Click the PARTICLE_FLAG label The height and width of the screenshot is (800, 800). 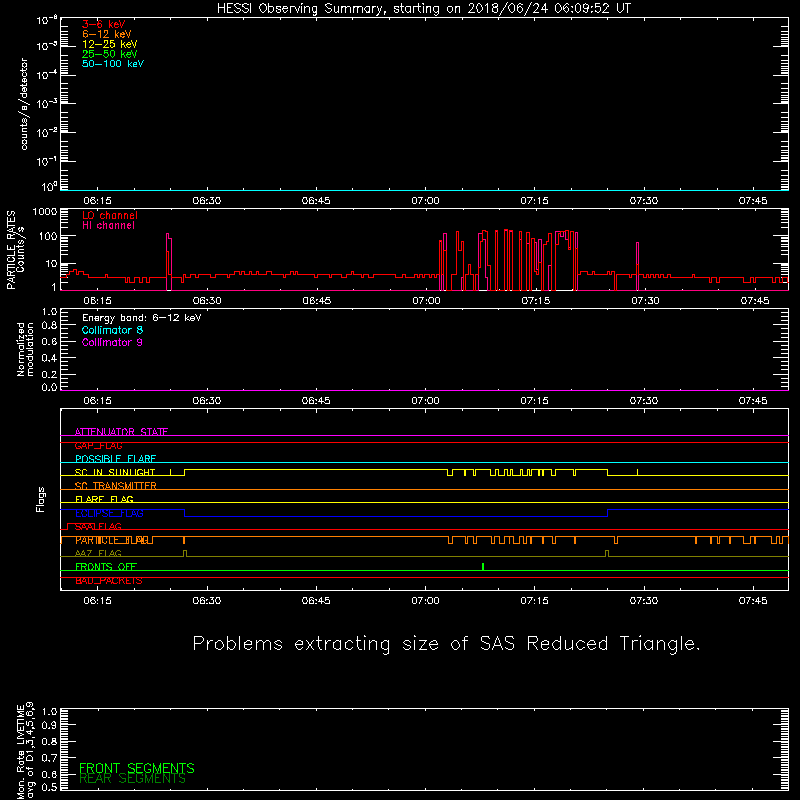click(112, 540)
